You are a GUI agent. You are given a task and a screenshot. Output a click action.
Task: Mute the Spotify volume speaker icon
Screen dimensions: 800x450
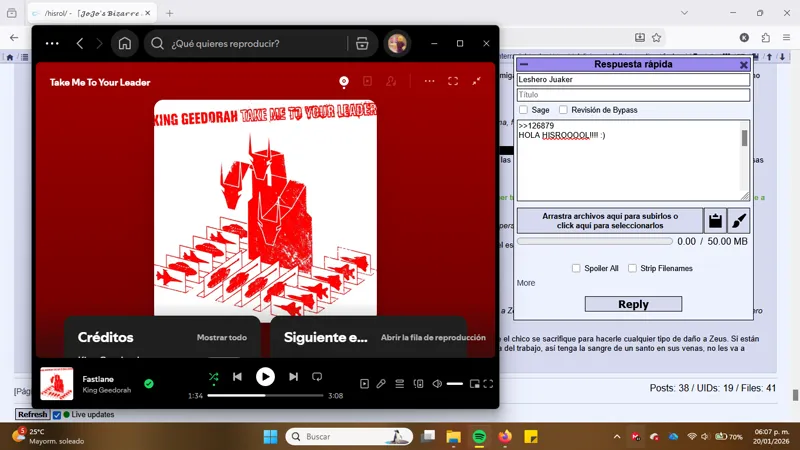click(437, 384)
